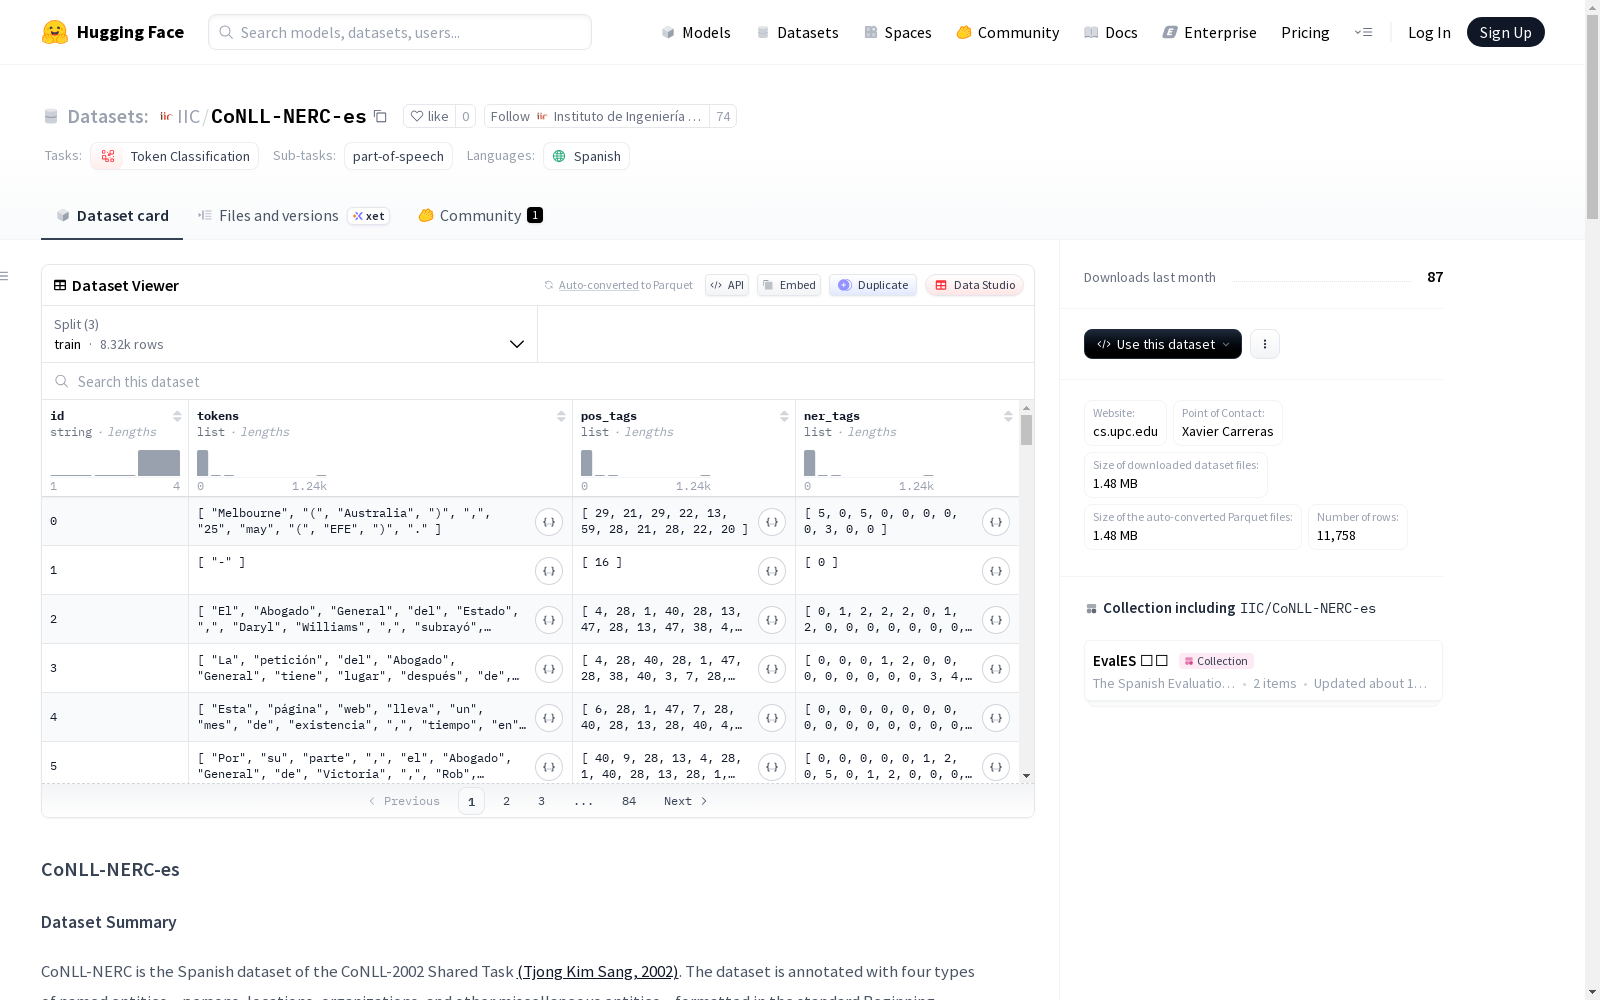Focus the Search this dataset field
1600x1000 pixels.
(538, 382)
